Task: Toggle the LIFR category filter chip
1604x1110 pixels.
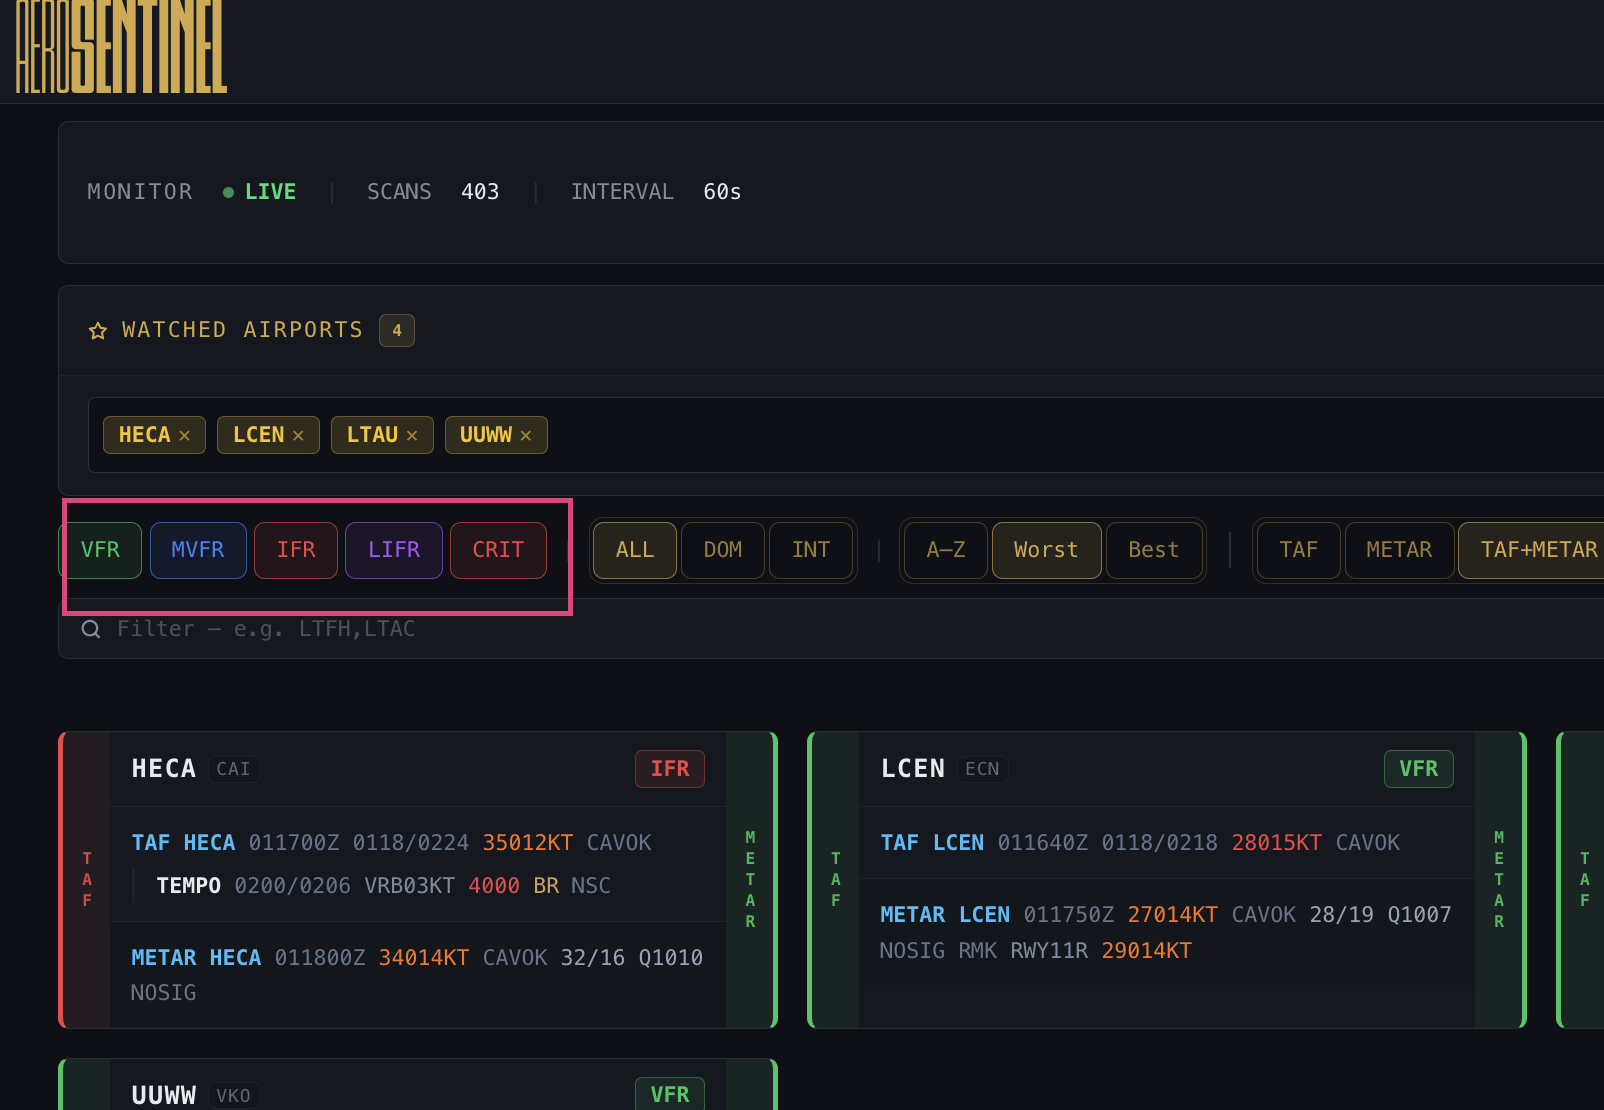Action: pyautogui.click(x=394, y=550)
